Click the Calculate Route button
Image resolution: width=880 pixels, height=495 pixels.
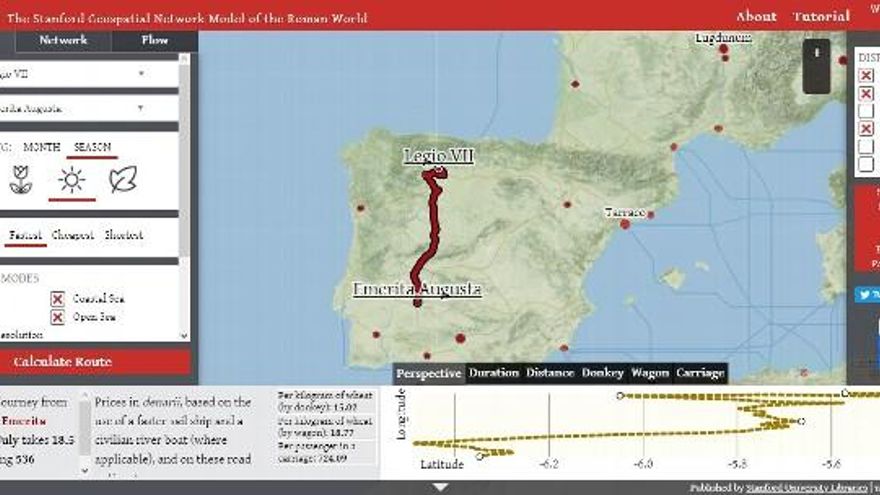click(x=95, y=362)
